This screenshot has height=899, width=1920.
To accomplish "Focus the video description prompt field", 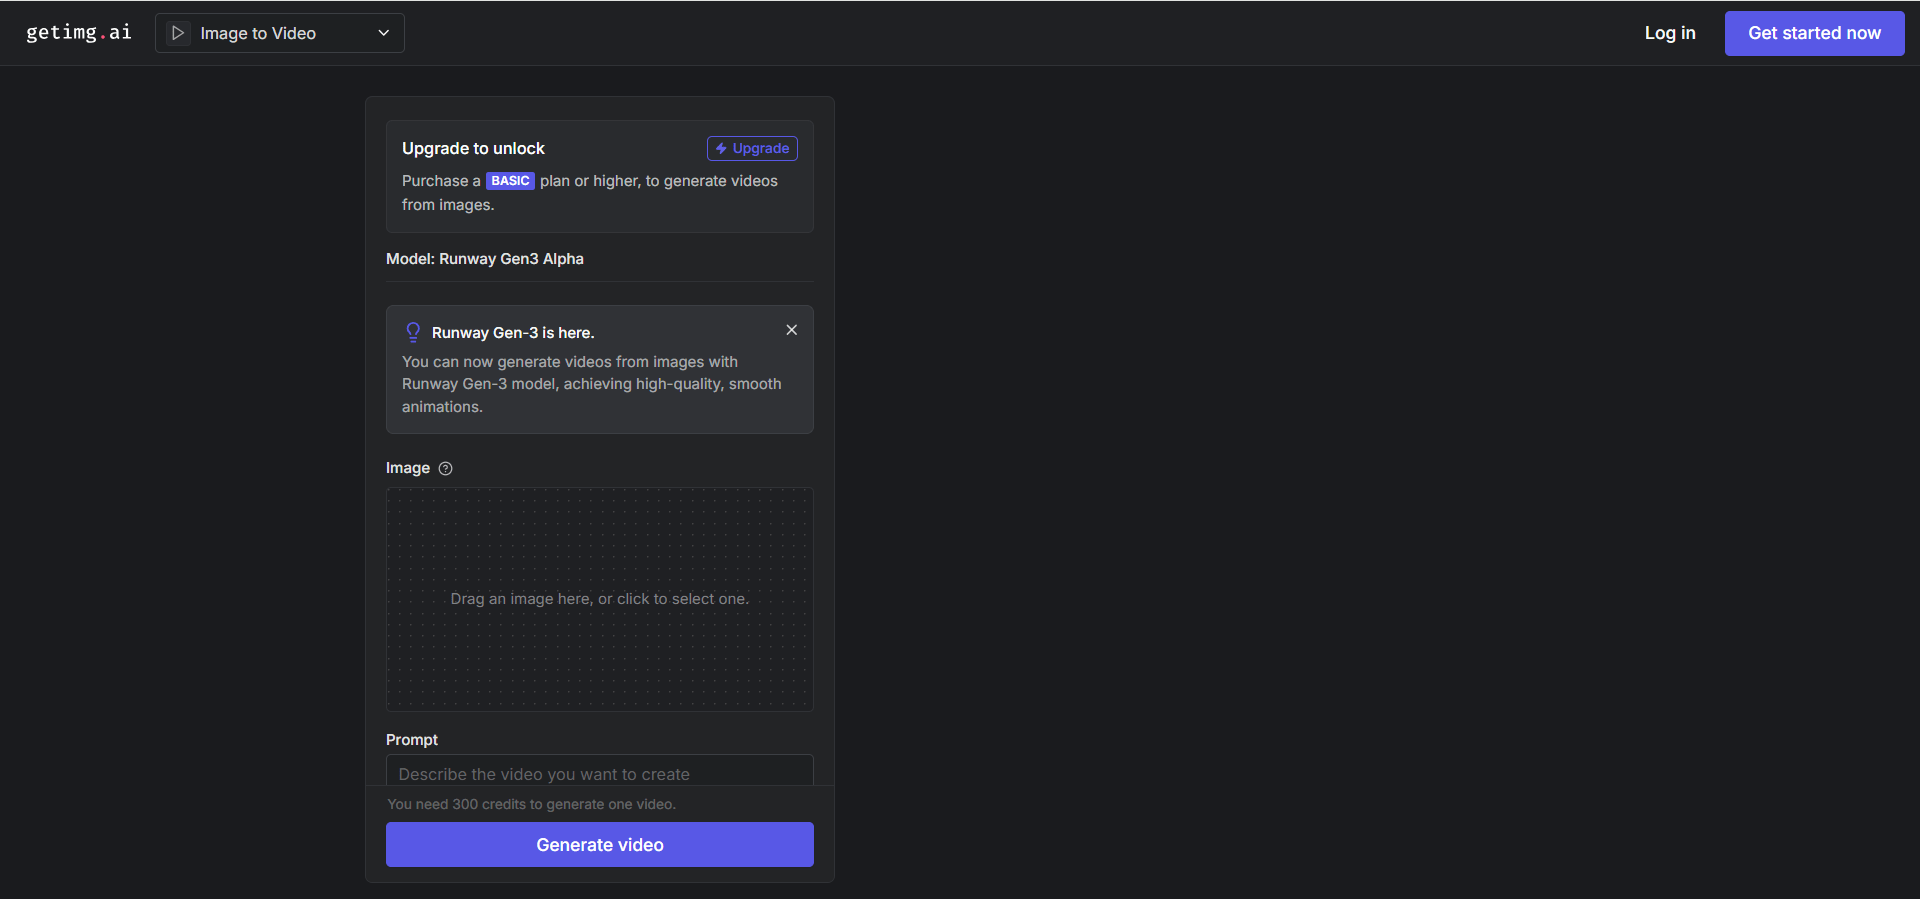I will [x=600, y=773].
